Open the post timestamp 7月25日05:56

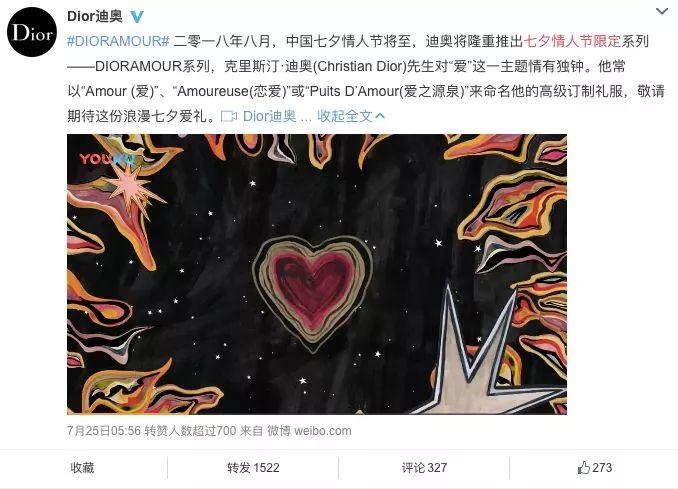(104, 431)
